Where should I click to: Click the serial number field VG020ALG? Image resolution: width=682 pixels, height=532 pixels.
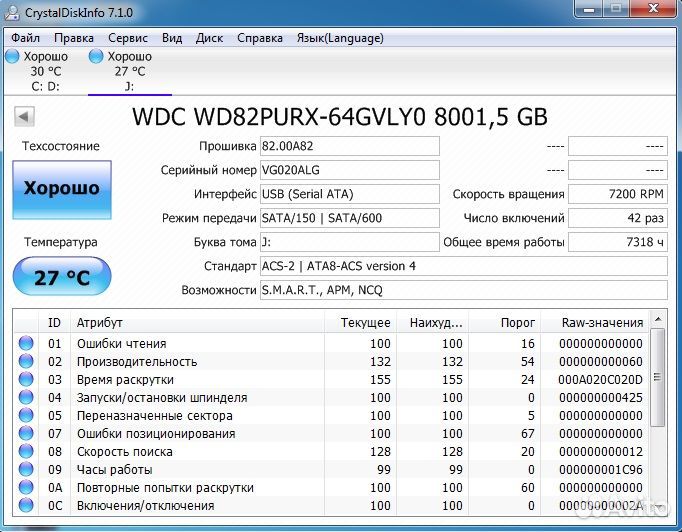point(350,170)
